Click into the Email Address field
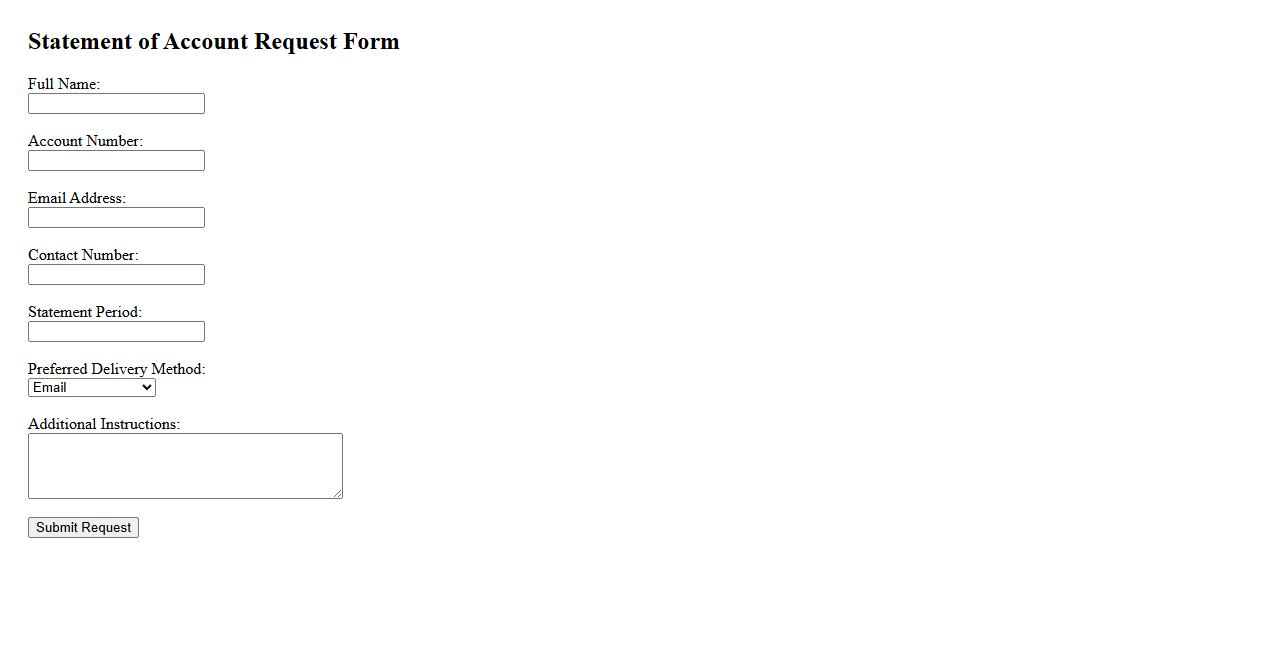The width and height of the screenshot is (1278, 650). click(116, 218)
